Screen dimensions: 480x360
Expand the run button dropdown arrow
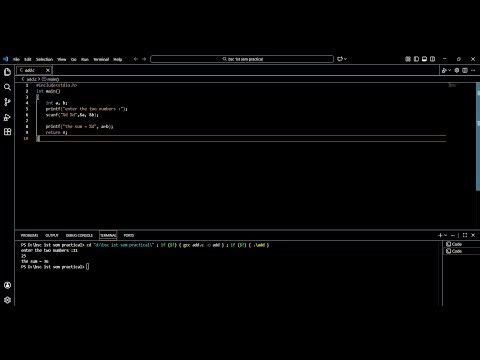pos(450,70)
